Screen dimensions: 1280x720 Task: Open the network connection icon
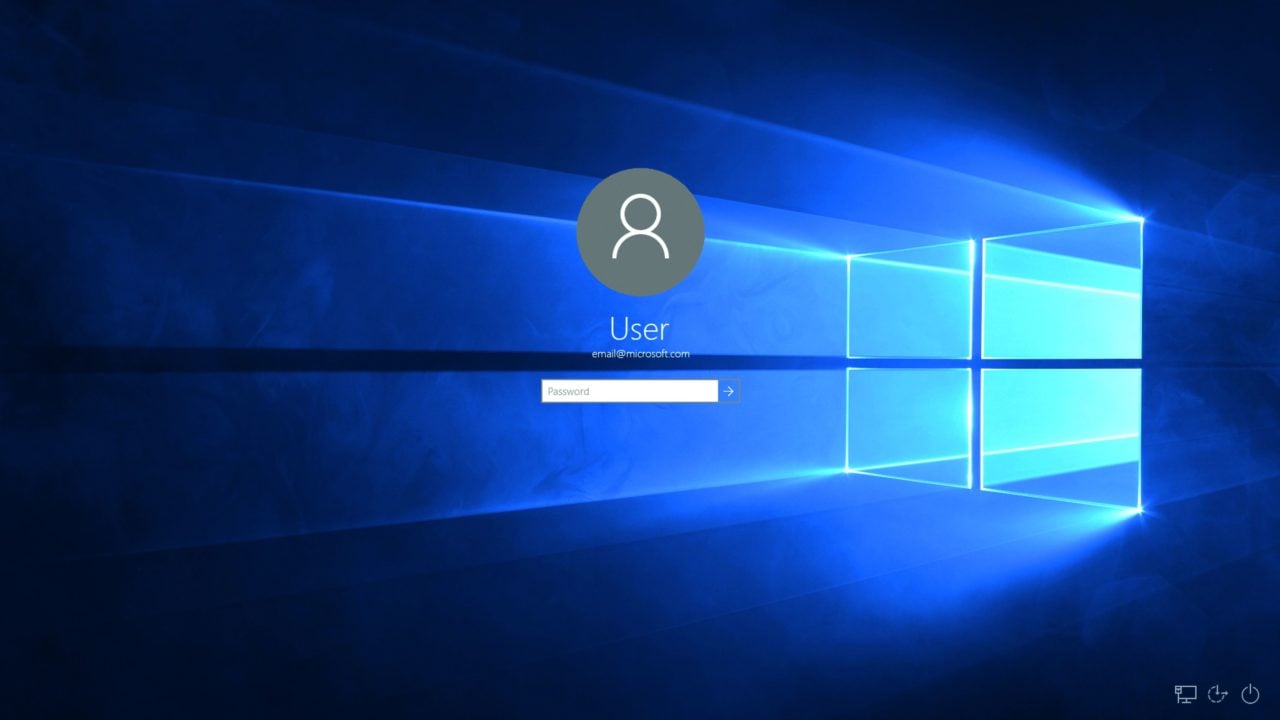click(x=1185, y=694)
